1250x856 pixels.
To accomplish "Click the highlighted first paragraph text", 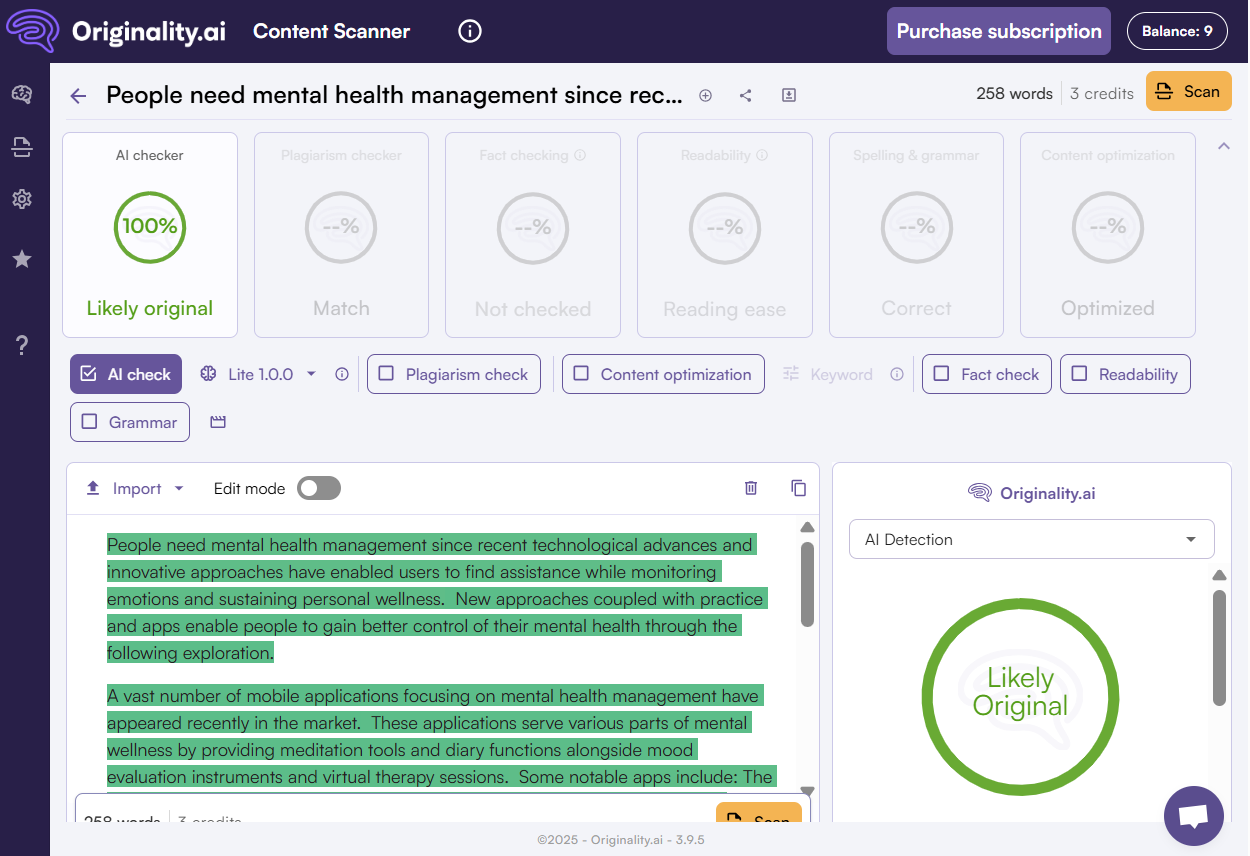I will coord(436,599).
